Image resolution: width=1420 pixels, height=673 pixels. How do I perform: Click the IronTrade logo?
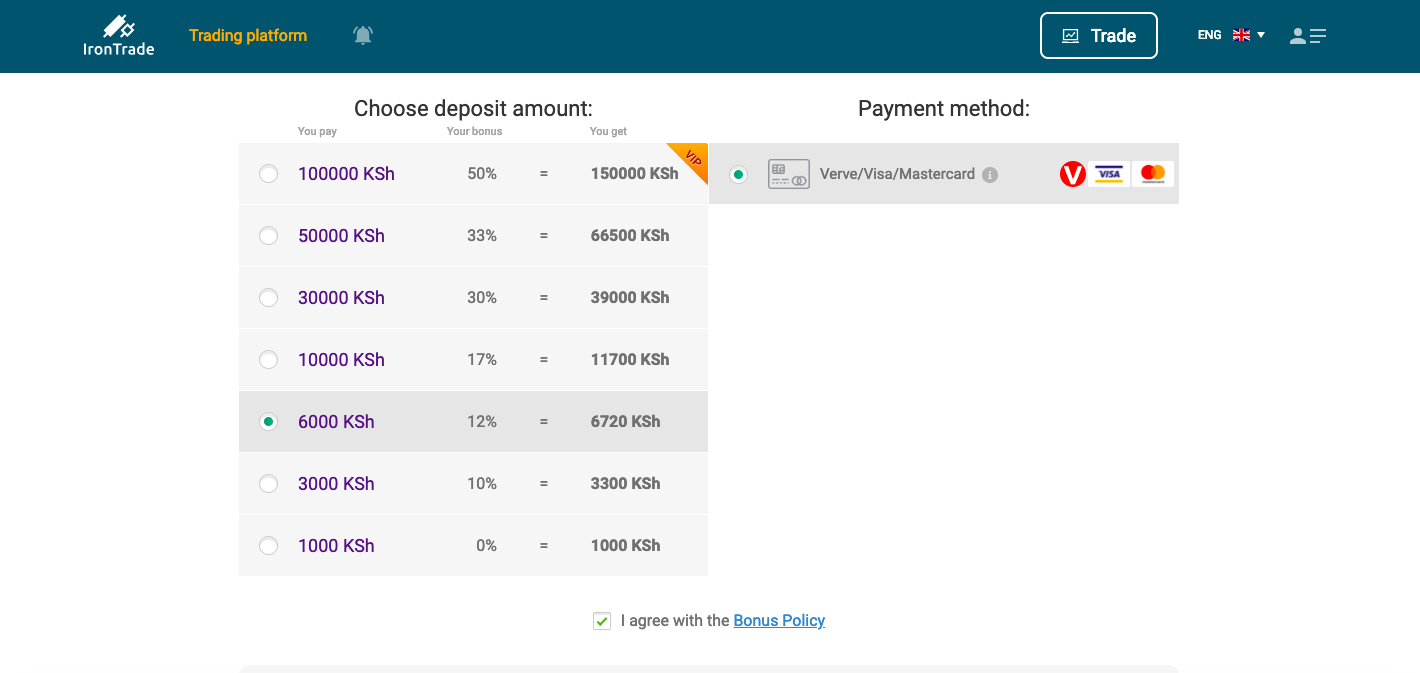pos(118,36)
